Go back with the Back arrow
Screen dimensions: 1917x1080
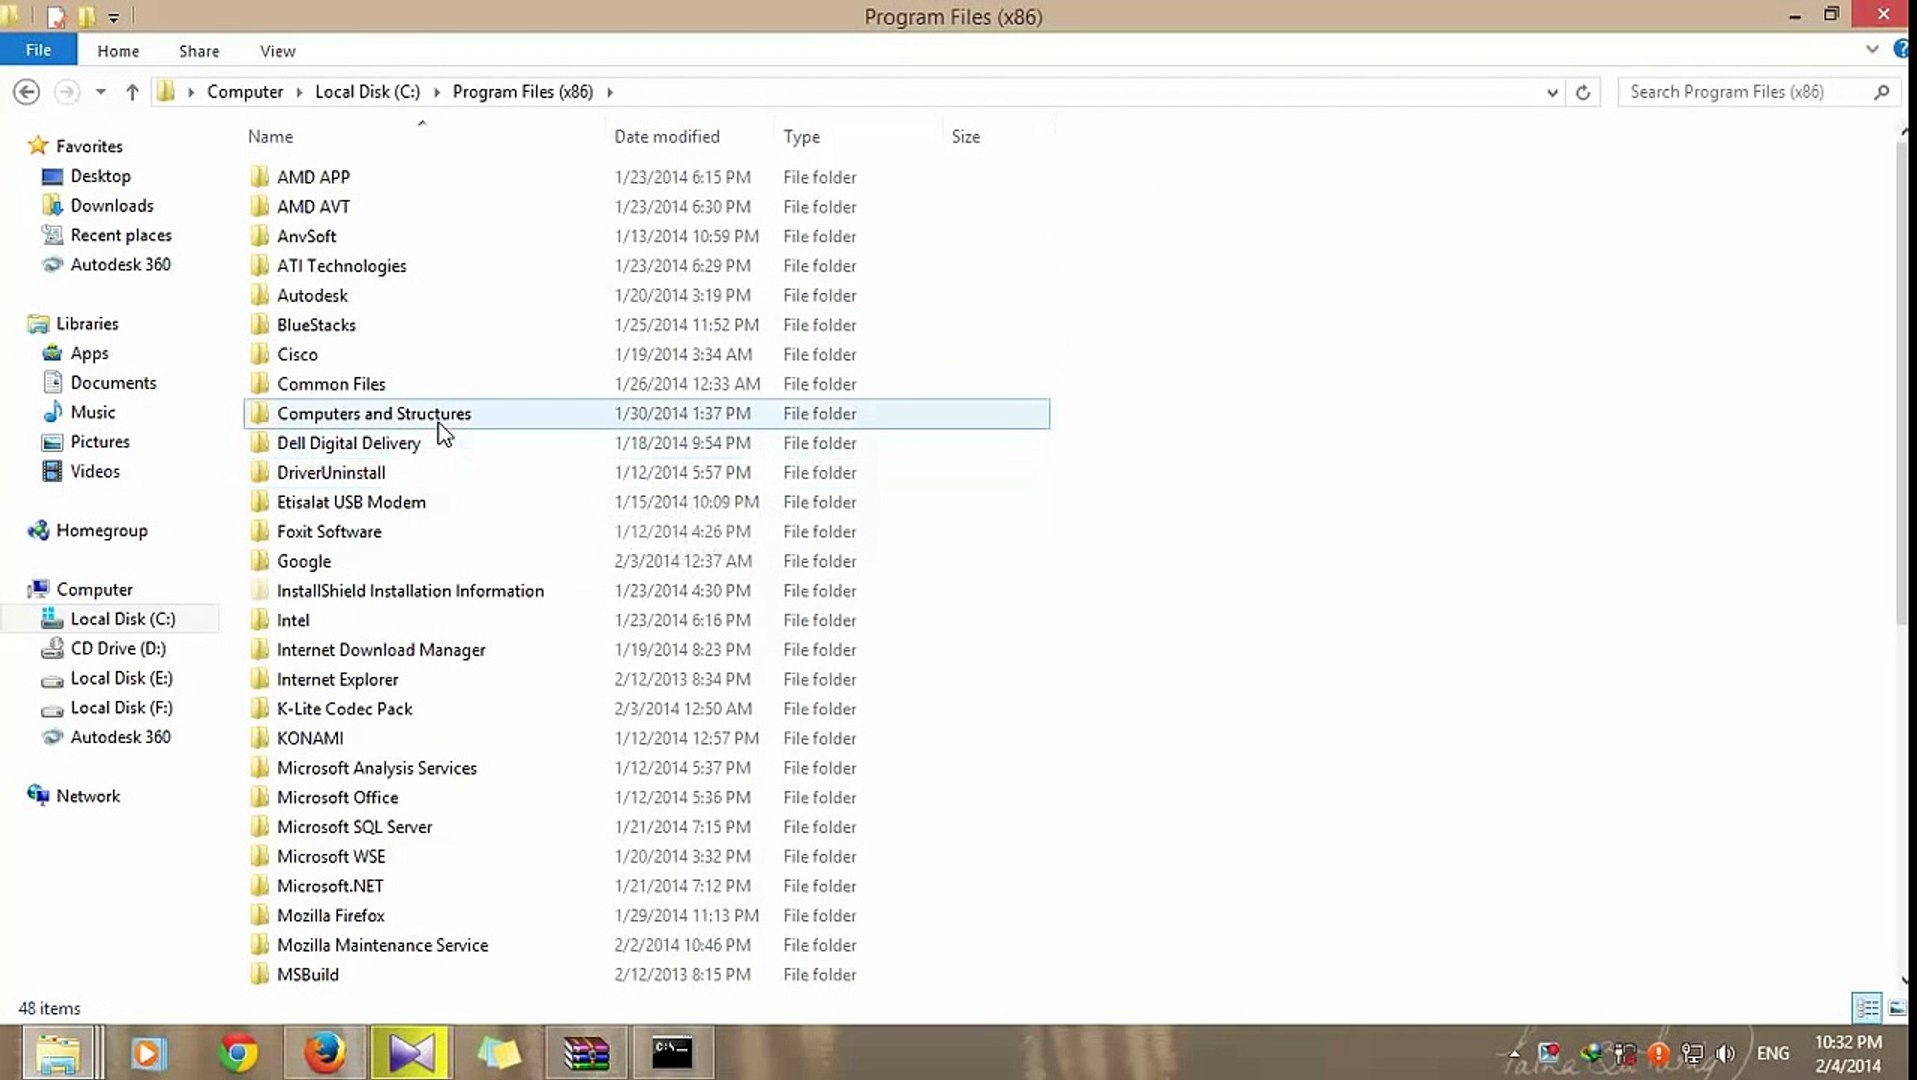[x=27, y=92]
